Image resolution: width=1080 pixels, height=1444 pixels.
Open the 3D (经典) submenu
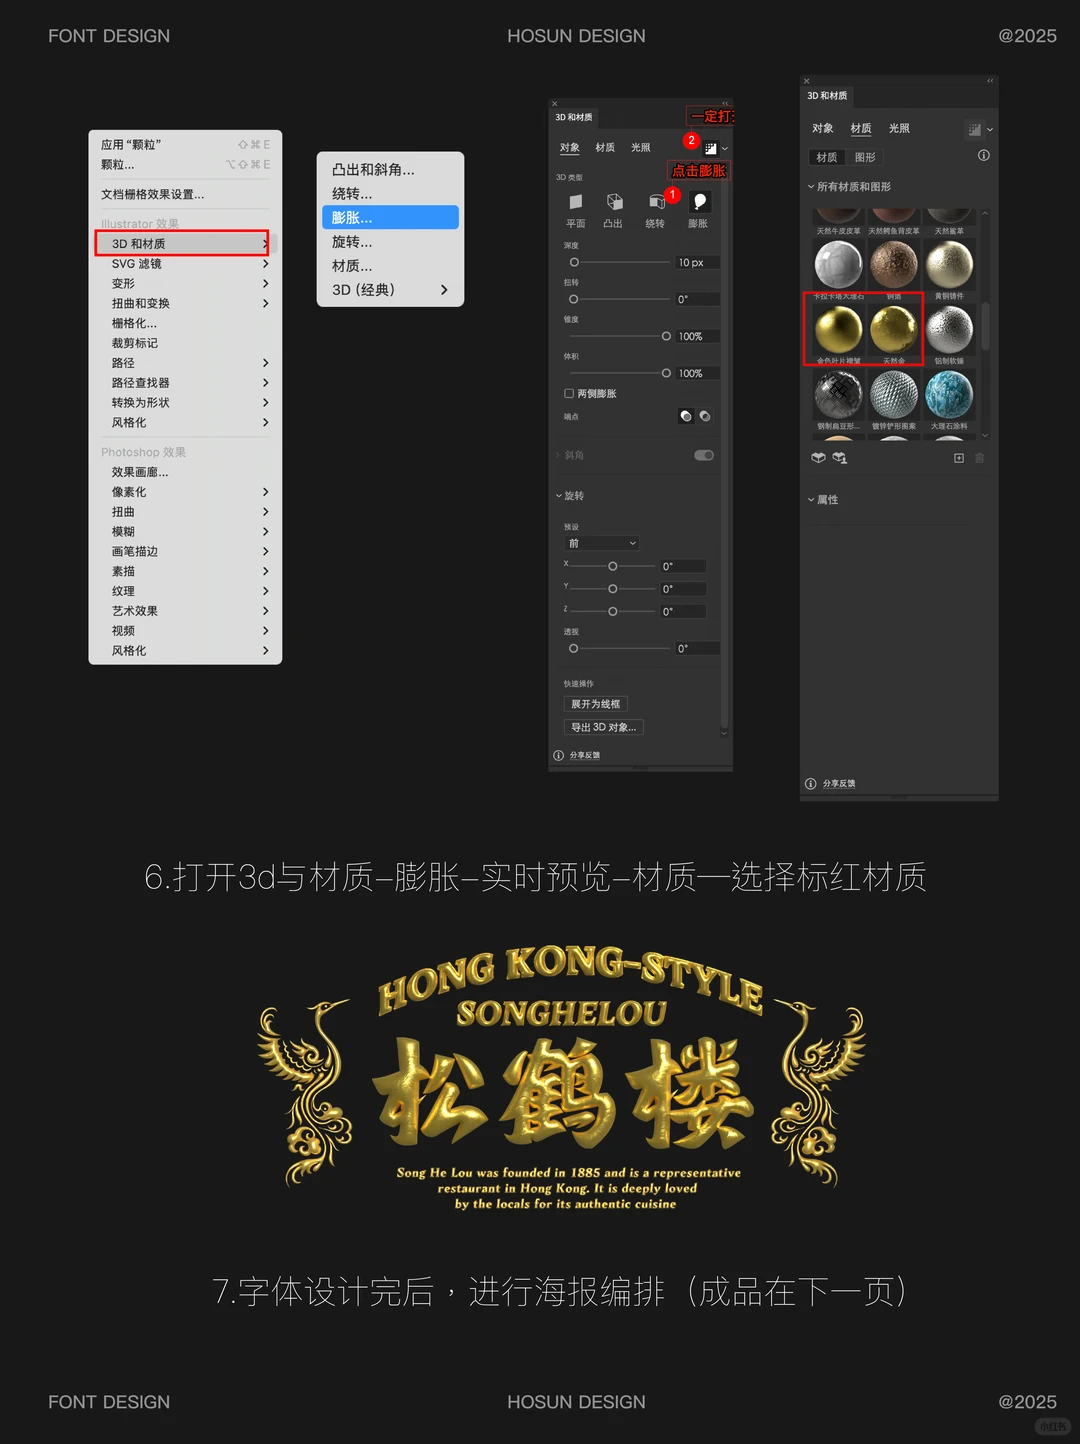click(x=391, y=290)
